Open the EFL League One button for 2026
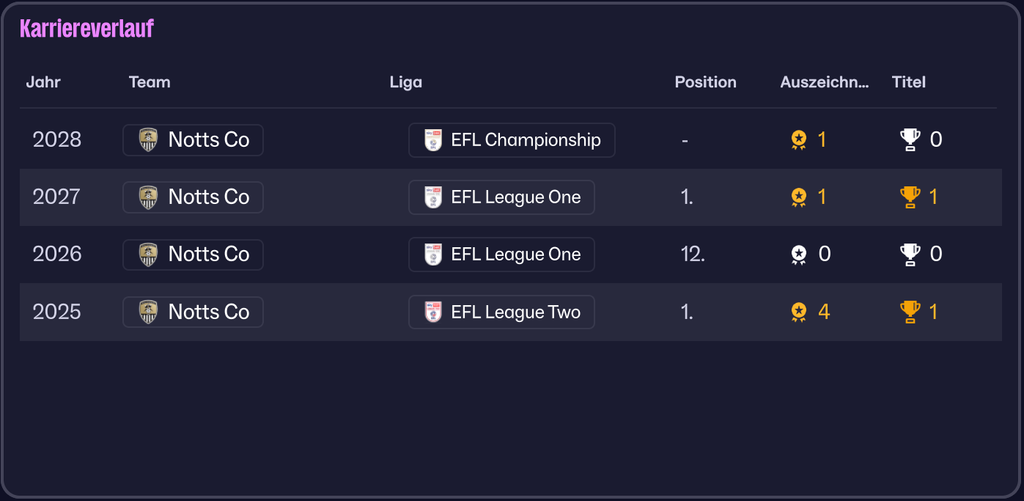Screen dimensions: 1024x501 click(502, 254)
